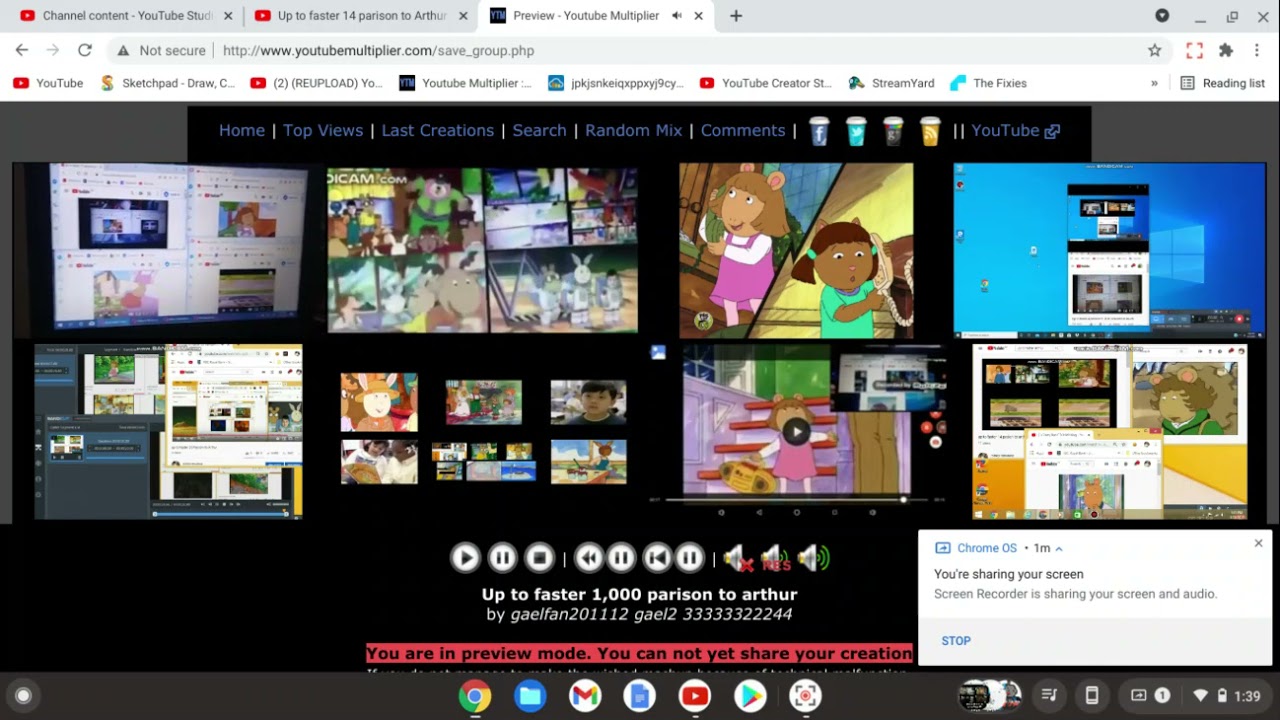
Task: Share via the Facebook cup icon
Action: 819,131
